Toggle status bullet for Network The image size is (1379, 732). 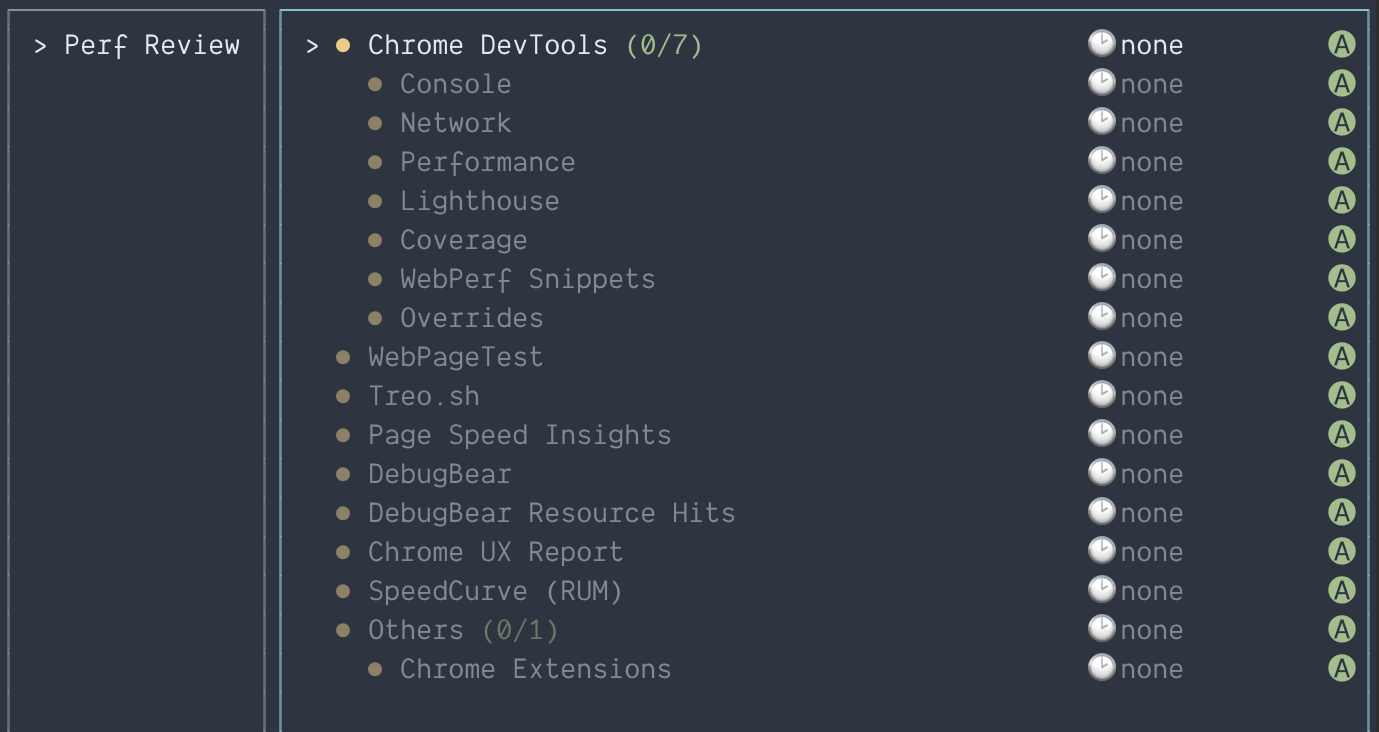375,123
